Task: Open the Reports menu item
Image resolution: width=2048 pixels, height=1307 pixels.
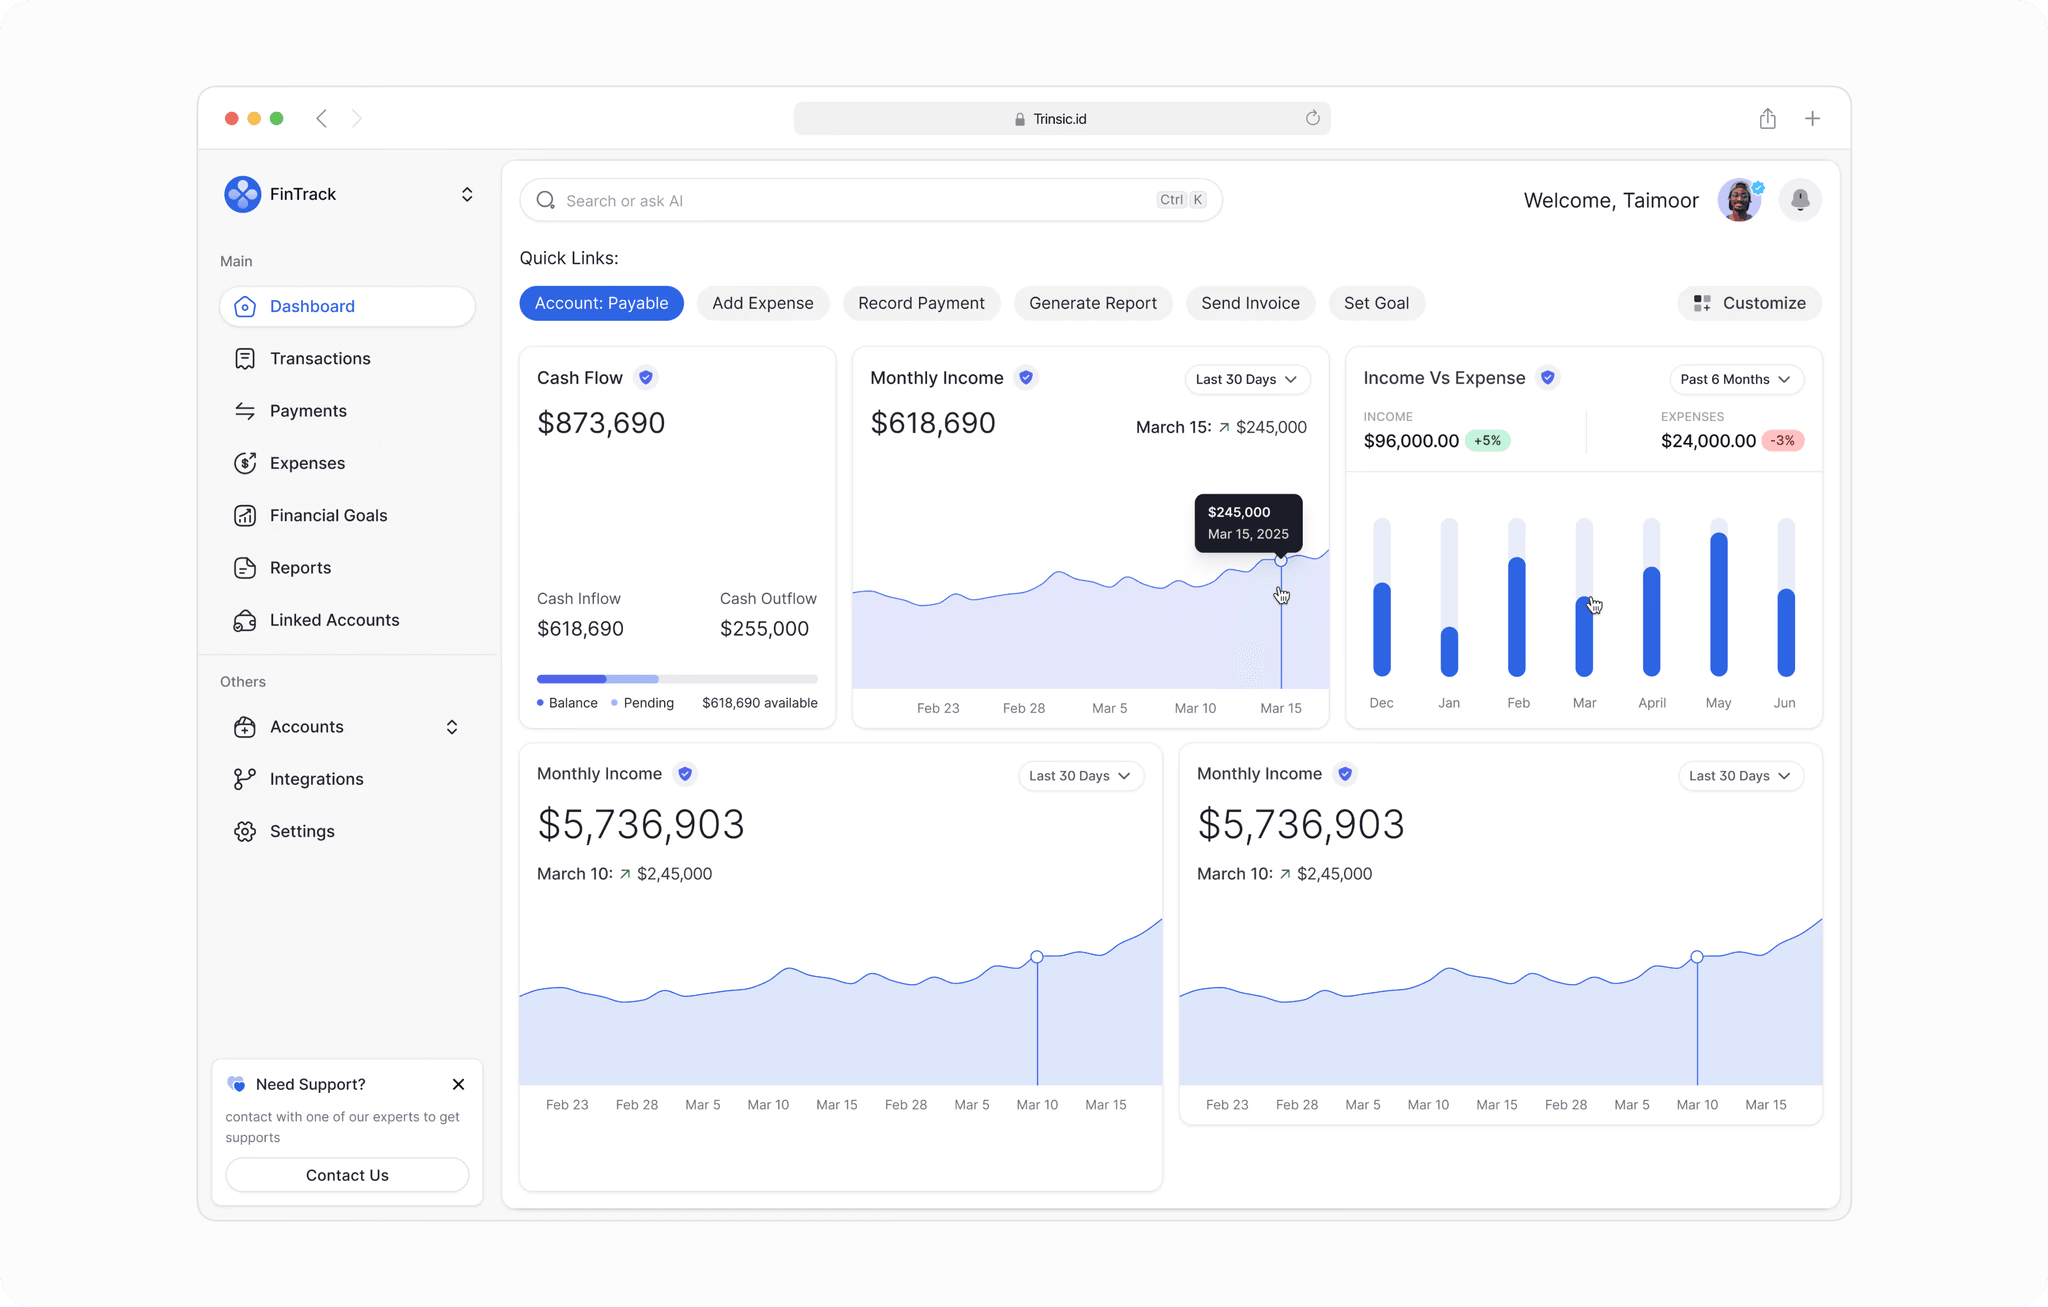Action: click(x=300, y=568)
